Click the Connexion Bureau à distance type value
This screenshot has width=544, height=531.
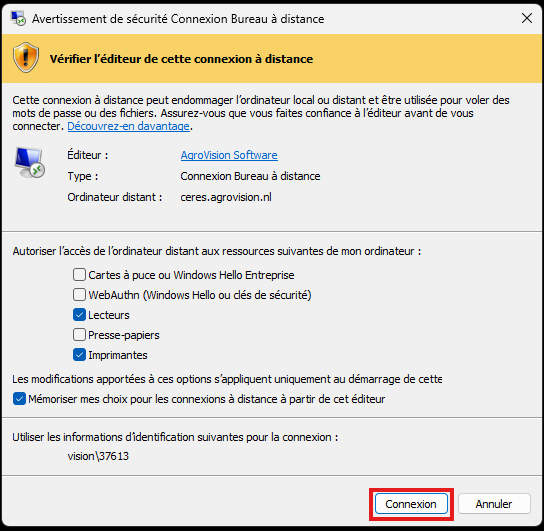[x=250, y=176]
